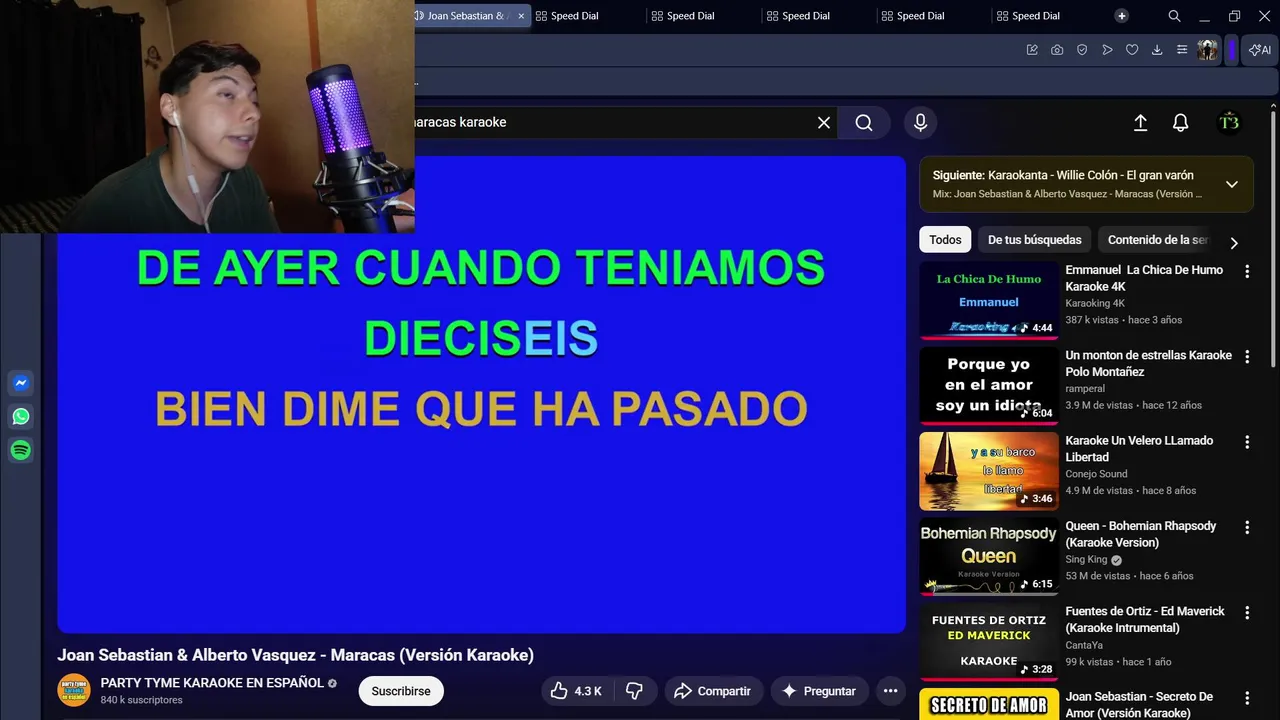This screenshot has width=1280, height=720.
Task: Search open tabs with the magnifier
Action: (x=1174, y=16)
